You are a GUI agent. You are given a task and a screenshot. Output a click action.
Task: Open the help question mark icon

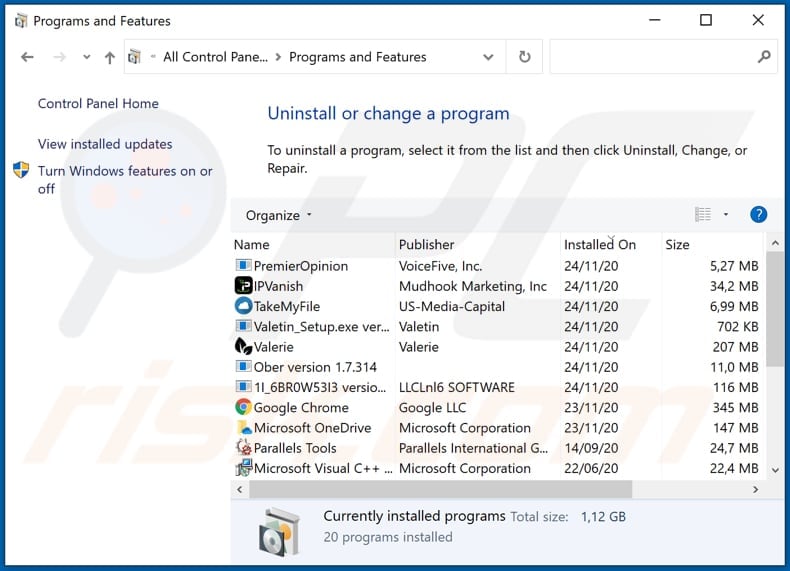758,215
